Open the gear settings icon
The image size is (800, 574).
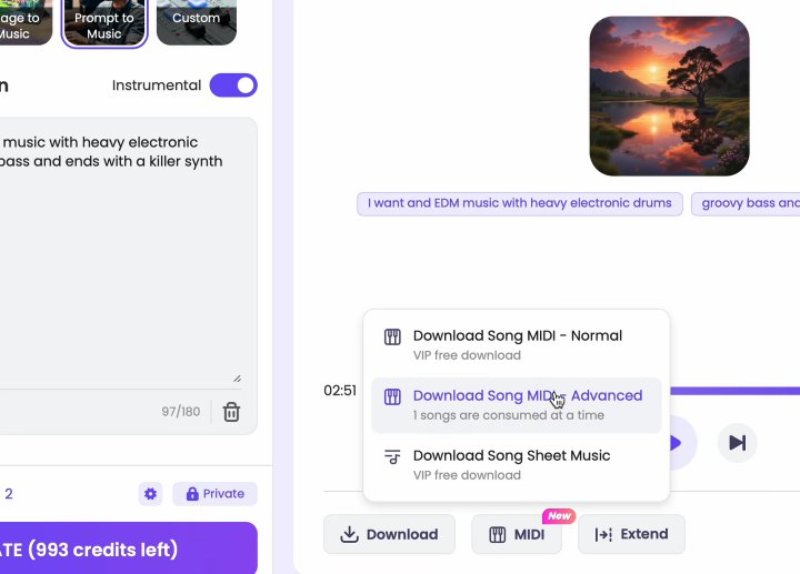point(151,493)
